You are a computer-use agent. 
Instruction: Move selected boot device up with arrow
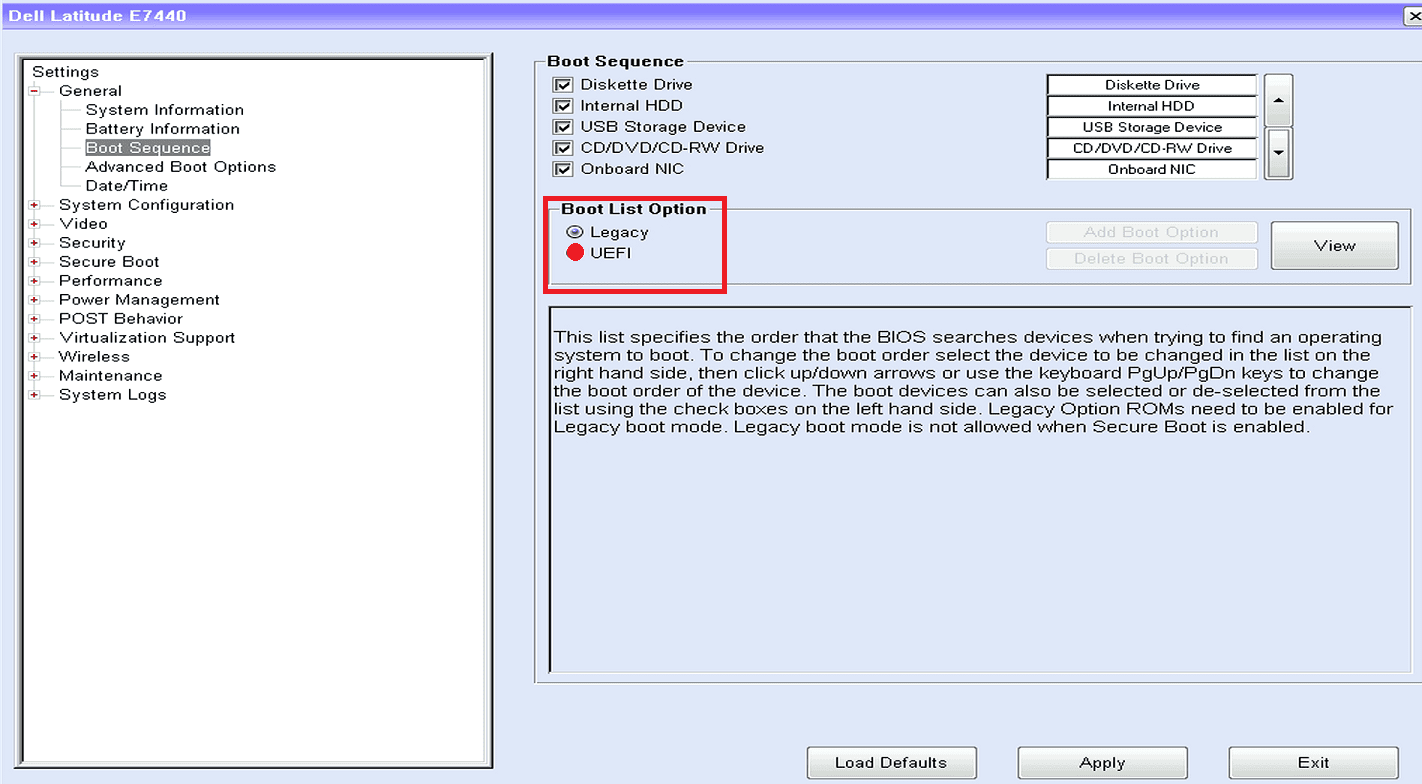(x=1278, y=100)
